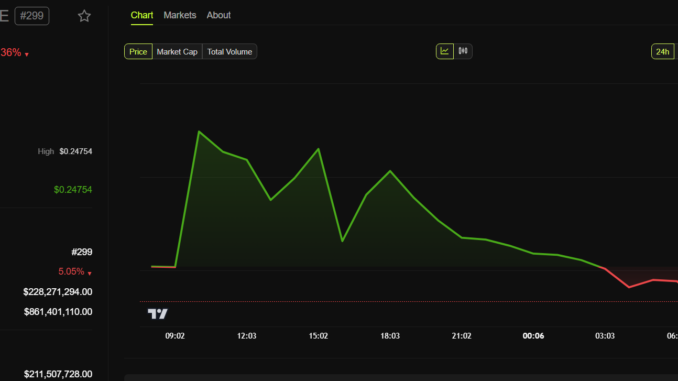The image size is (678, 381).
Task: Switch to candlestick chart view icon
Action: (463, 51)
